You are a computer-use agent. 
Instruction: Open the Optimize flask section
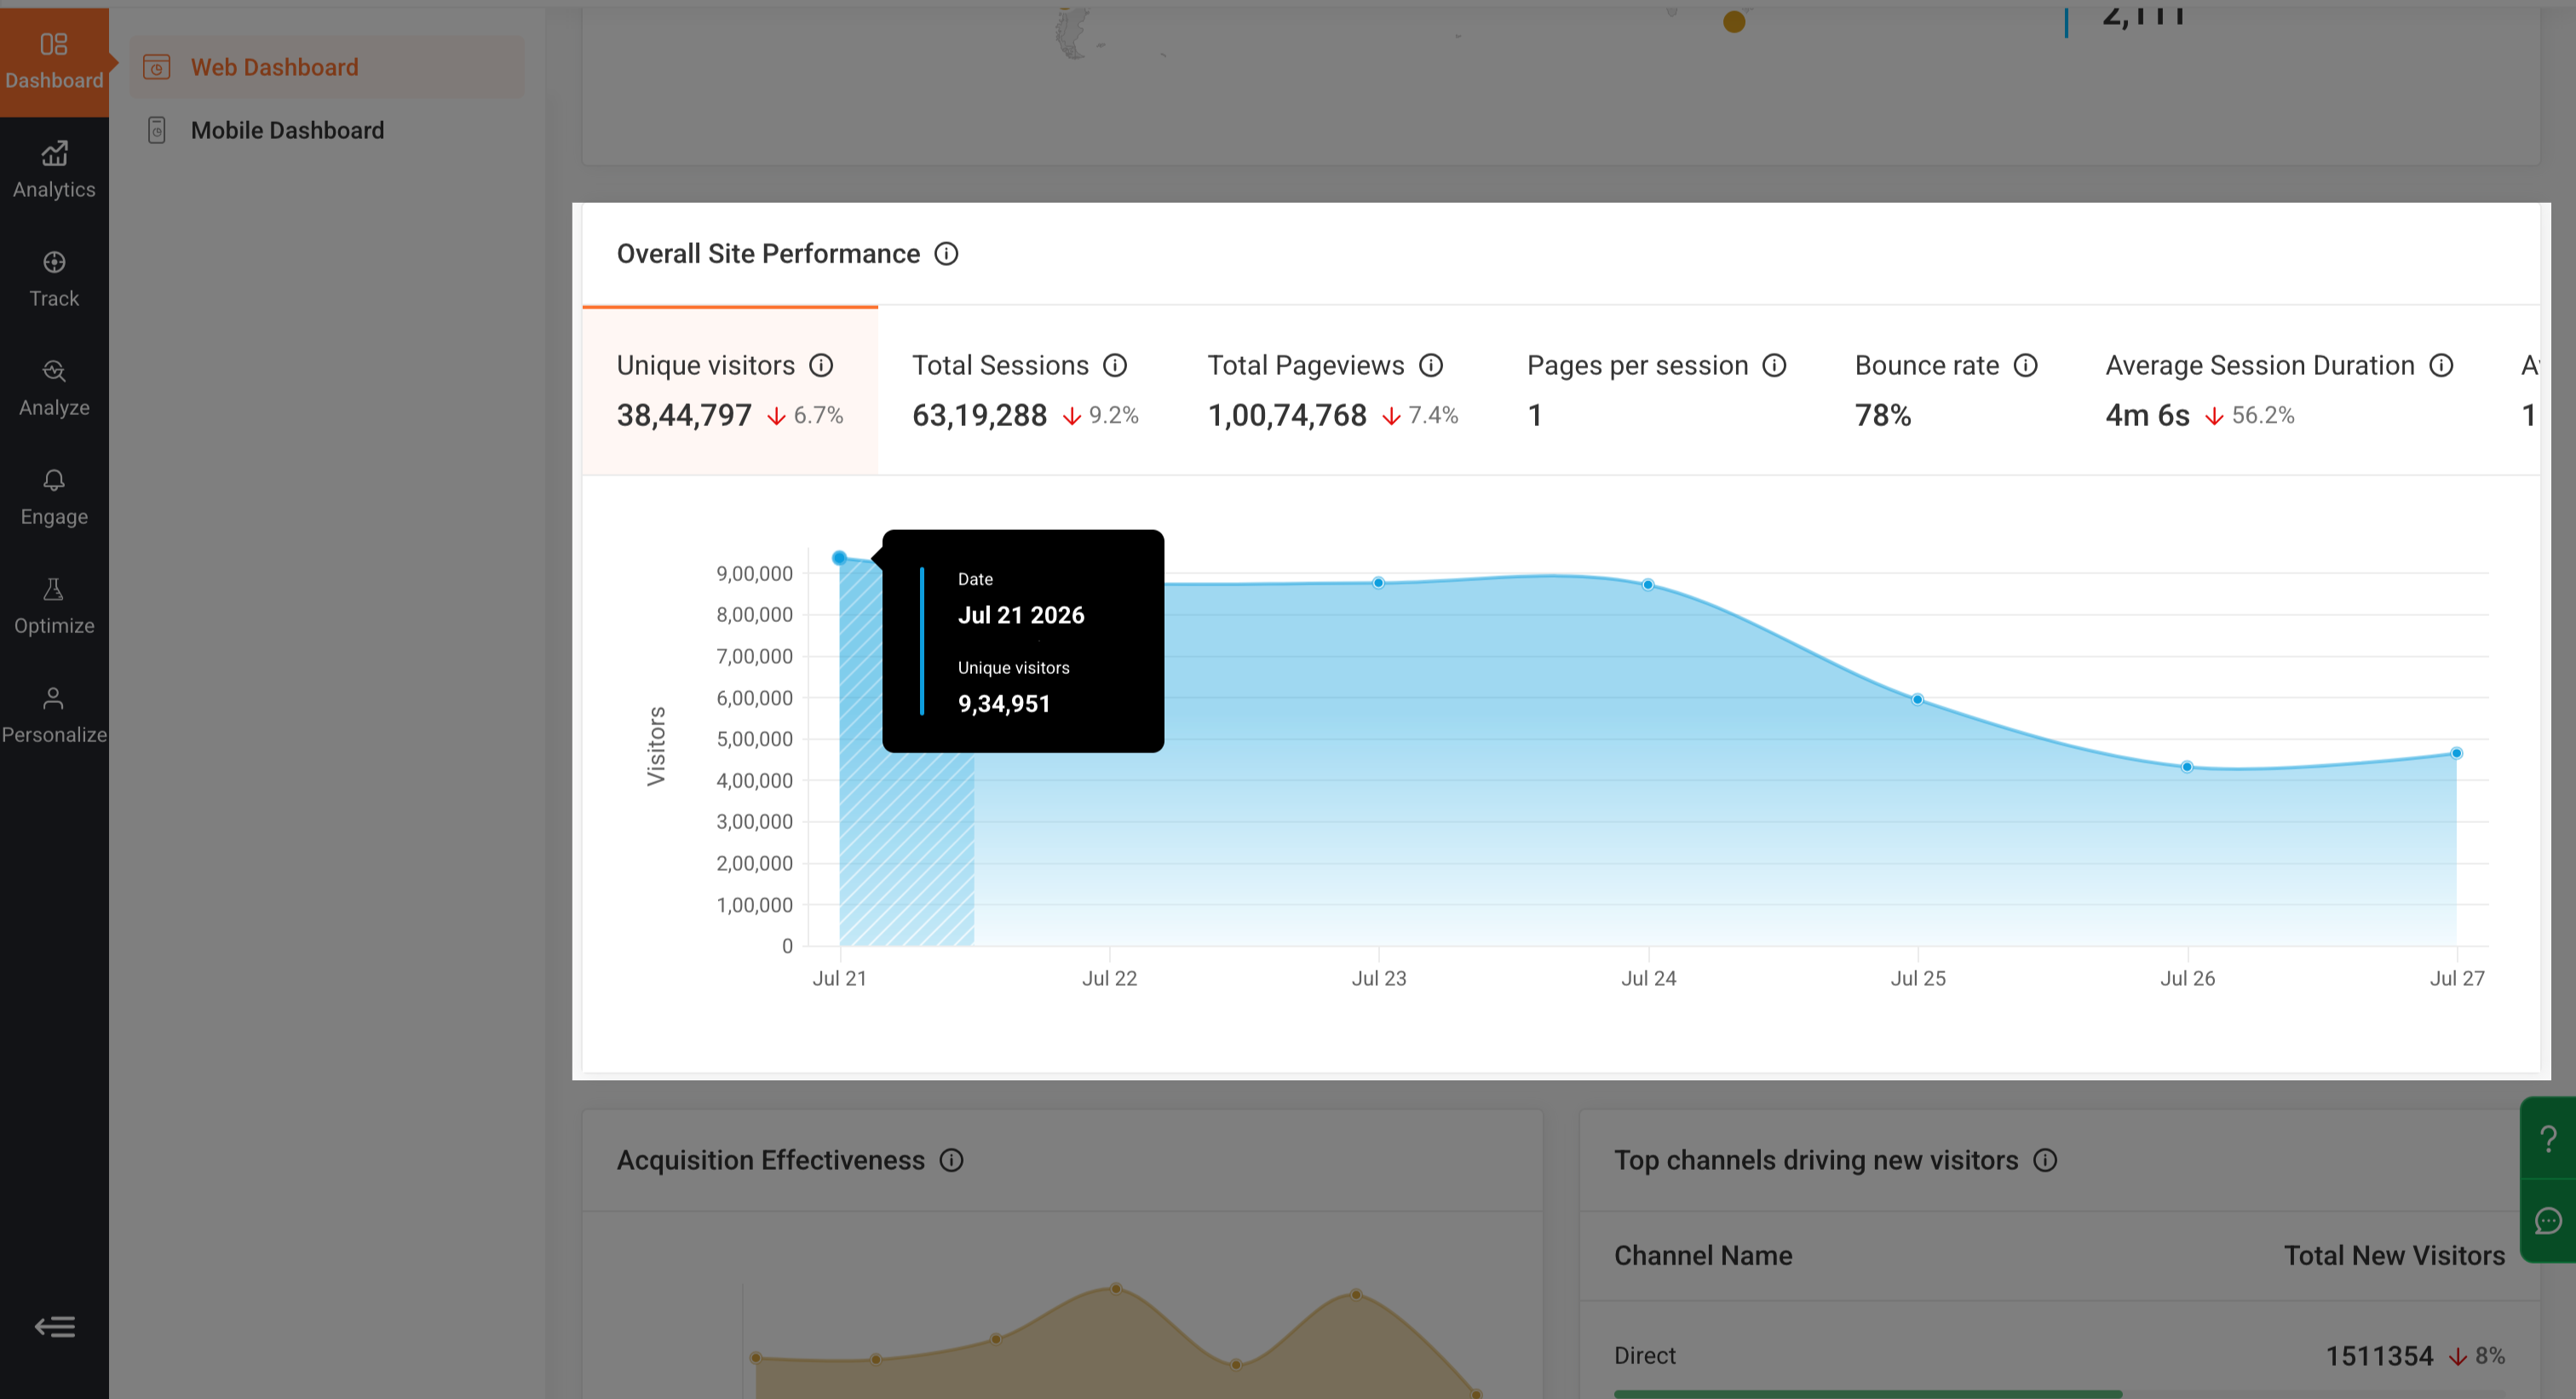tap(54, 606)
